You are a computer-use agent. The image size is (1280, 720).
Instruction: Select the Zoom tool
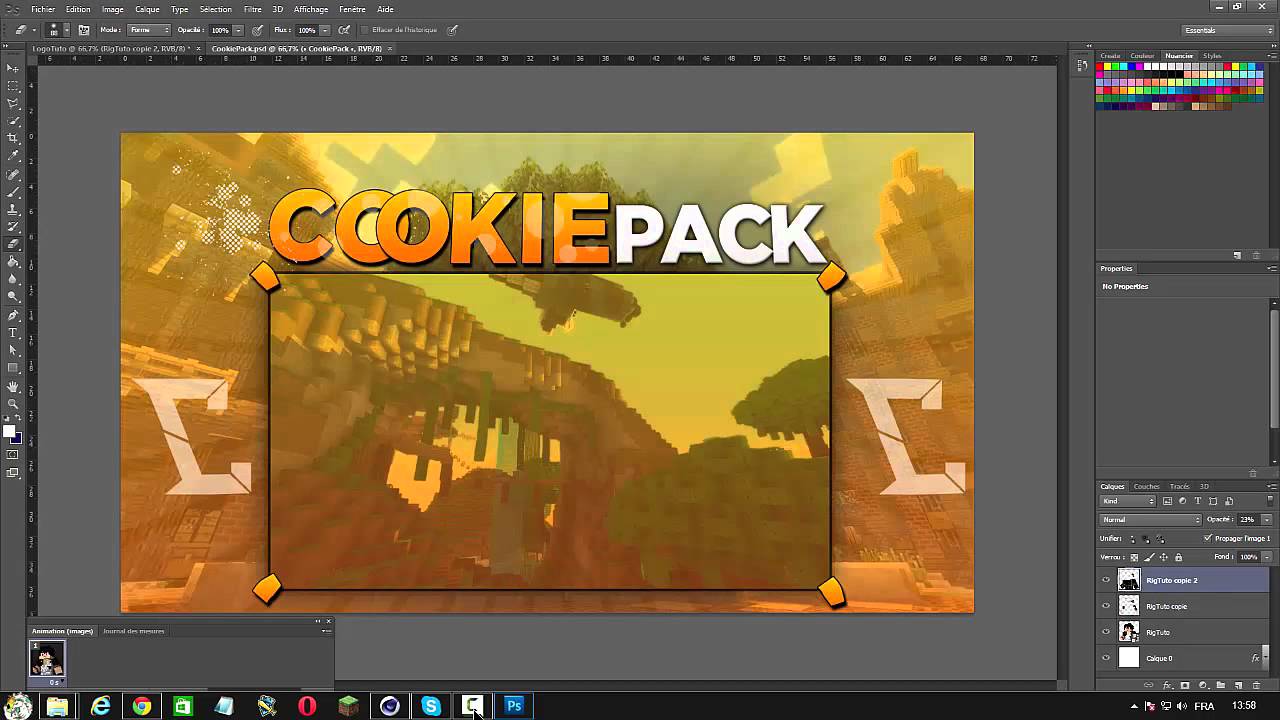[x=13, y=403]
